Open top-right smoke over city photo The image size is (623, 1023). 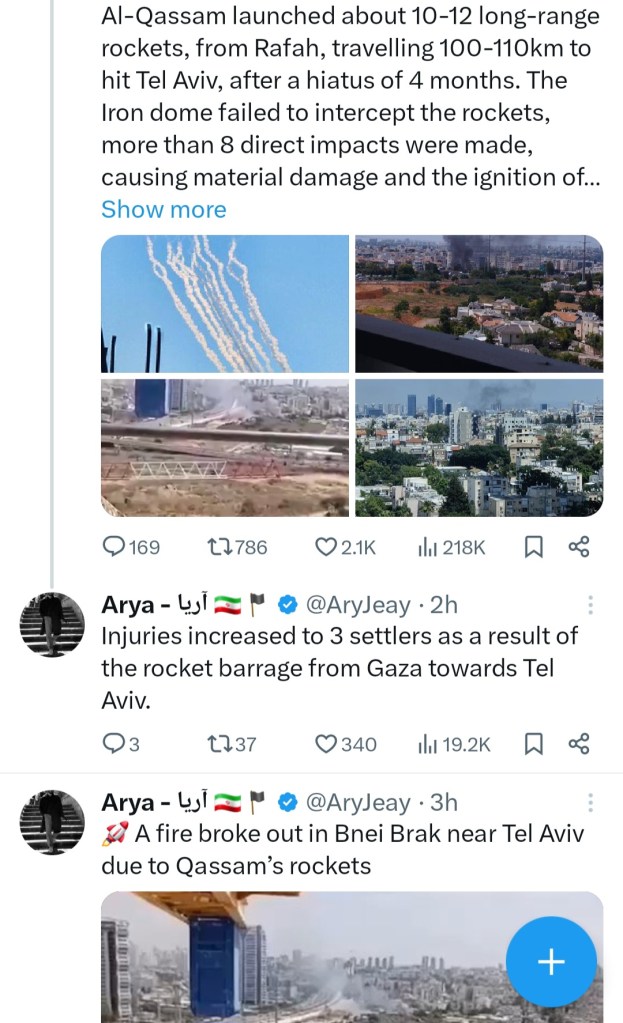[x=479, y=304]
